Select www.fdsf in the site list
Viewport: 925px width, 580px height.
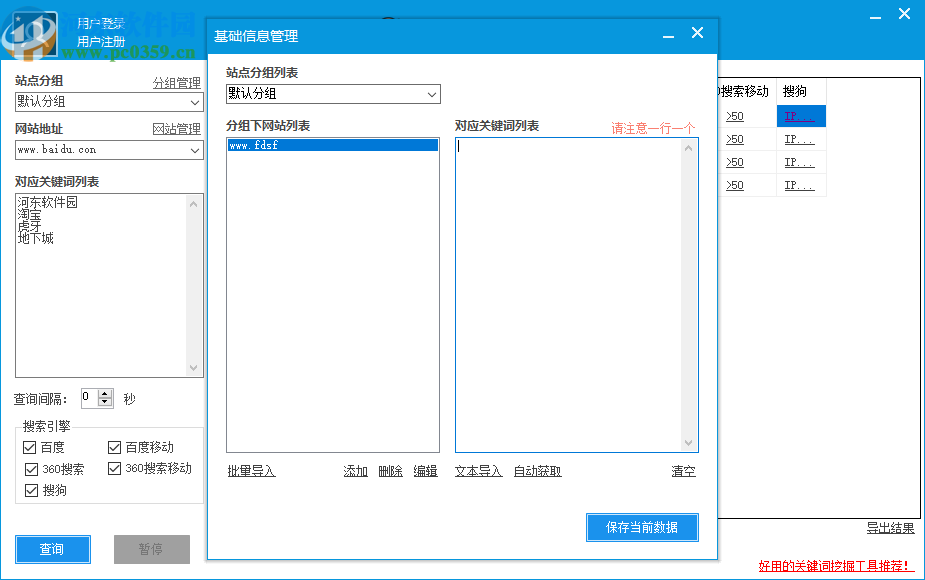[x=331, y=145]
